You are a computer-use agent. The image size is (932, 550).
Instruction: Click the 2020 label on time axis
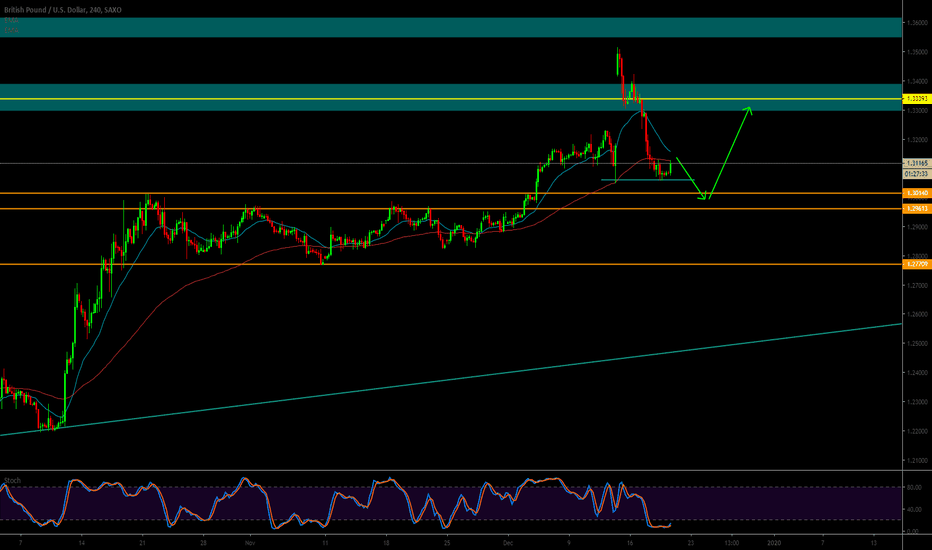pos(774,541)
